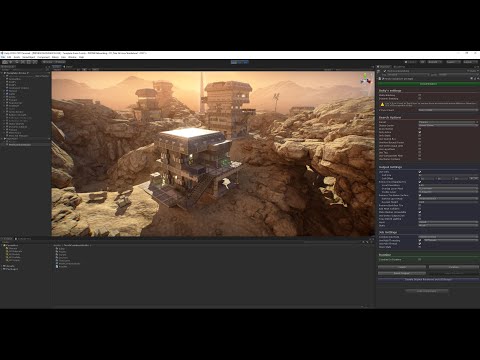Select MeshCombineStudio in the Hierarchy
Viewport: 480px width, 360px height.
click(x=20, y=145)
